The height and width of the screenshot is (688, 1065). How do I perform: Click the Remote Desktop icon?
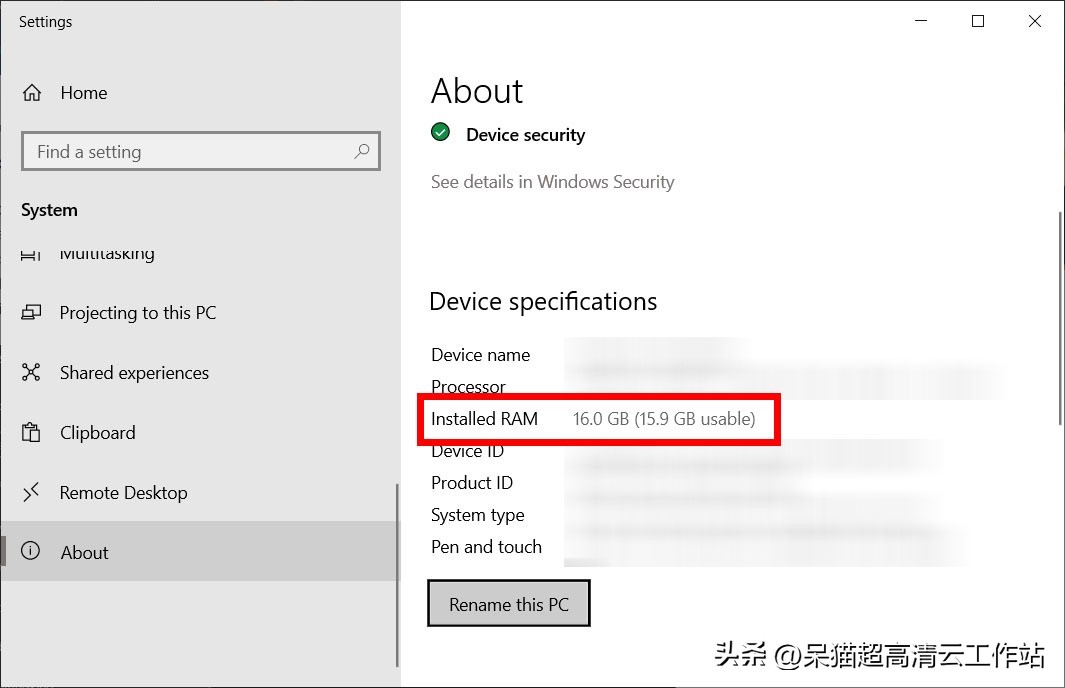tap(32, 492)
